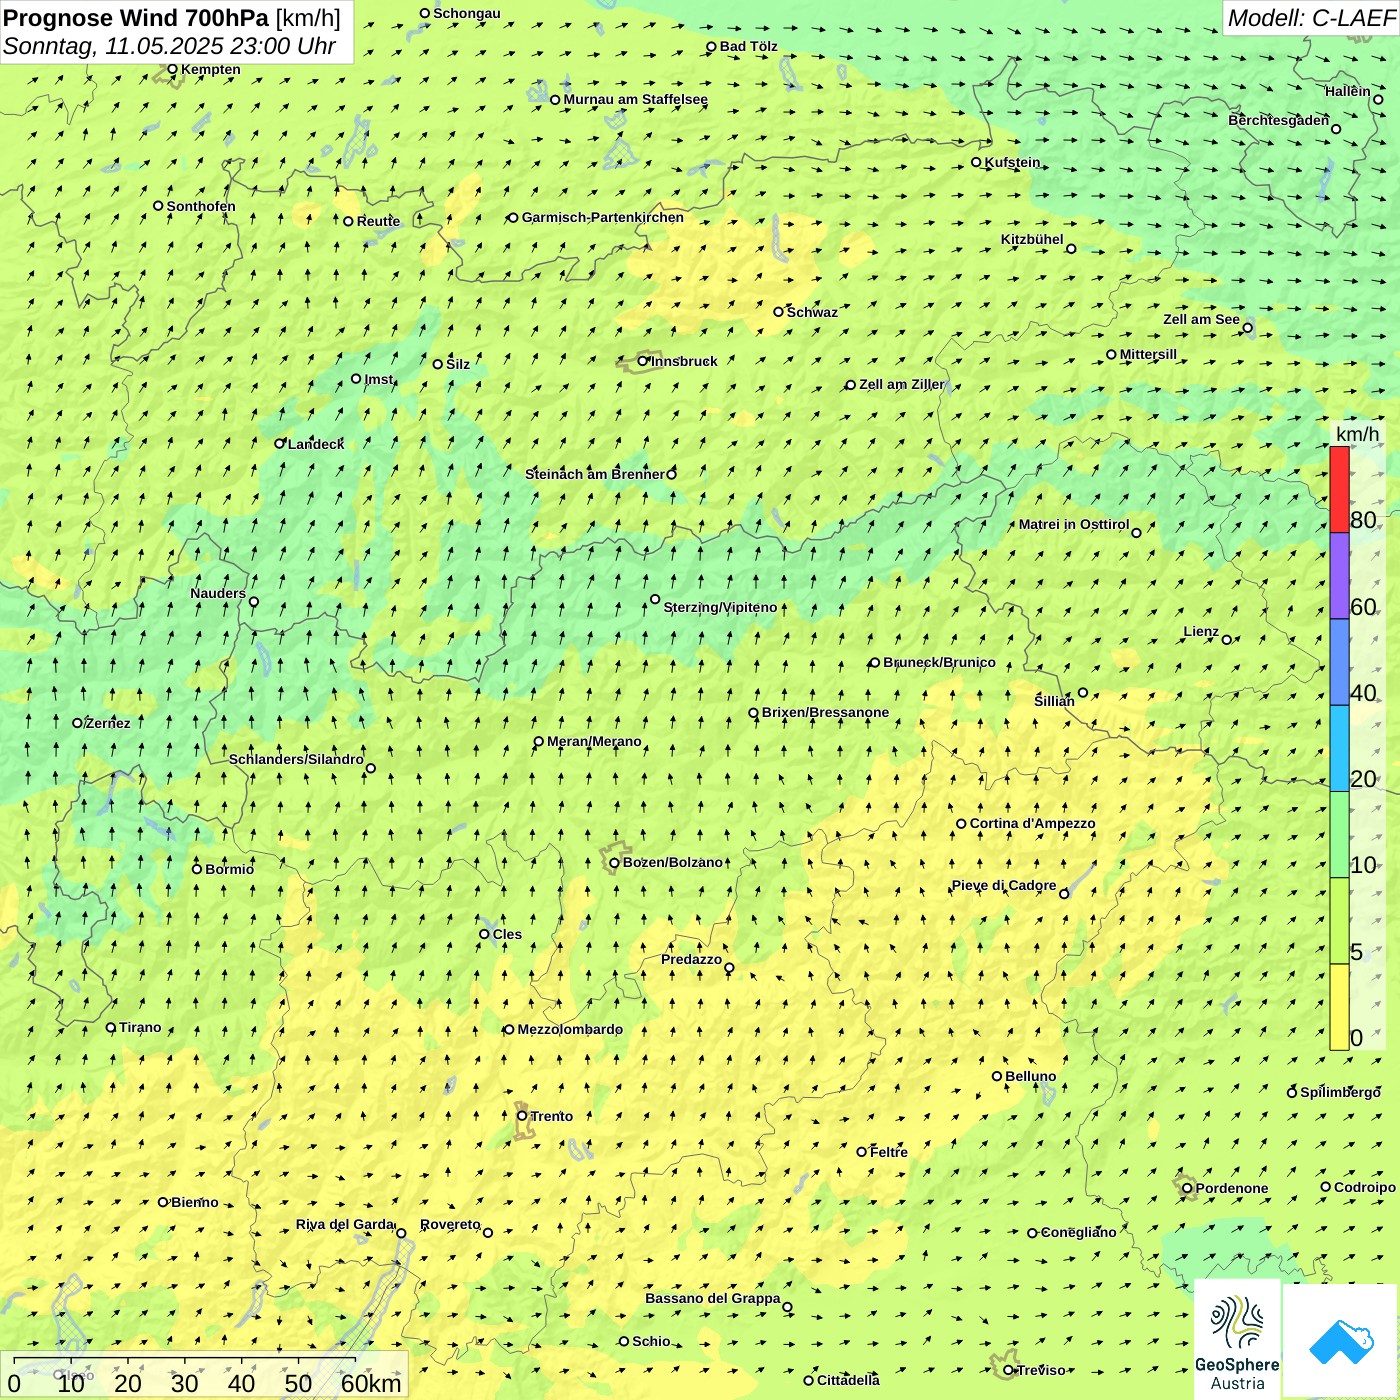Click the Steinach am Brenner label
1400x1400 pixels.
point(594,474)
